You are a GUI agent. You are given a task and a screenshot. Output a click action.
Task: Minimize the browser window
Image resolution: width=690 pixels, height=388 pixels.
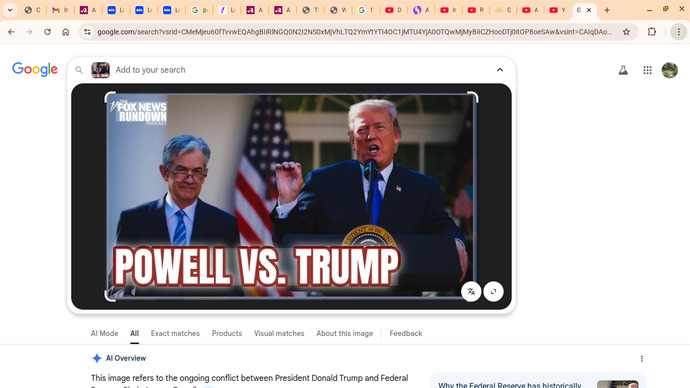click(x=649, y=10)
